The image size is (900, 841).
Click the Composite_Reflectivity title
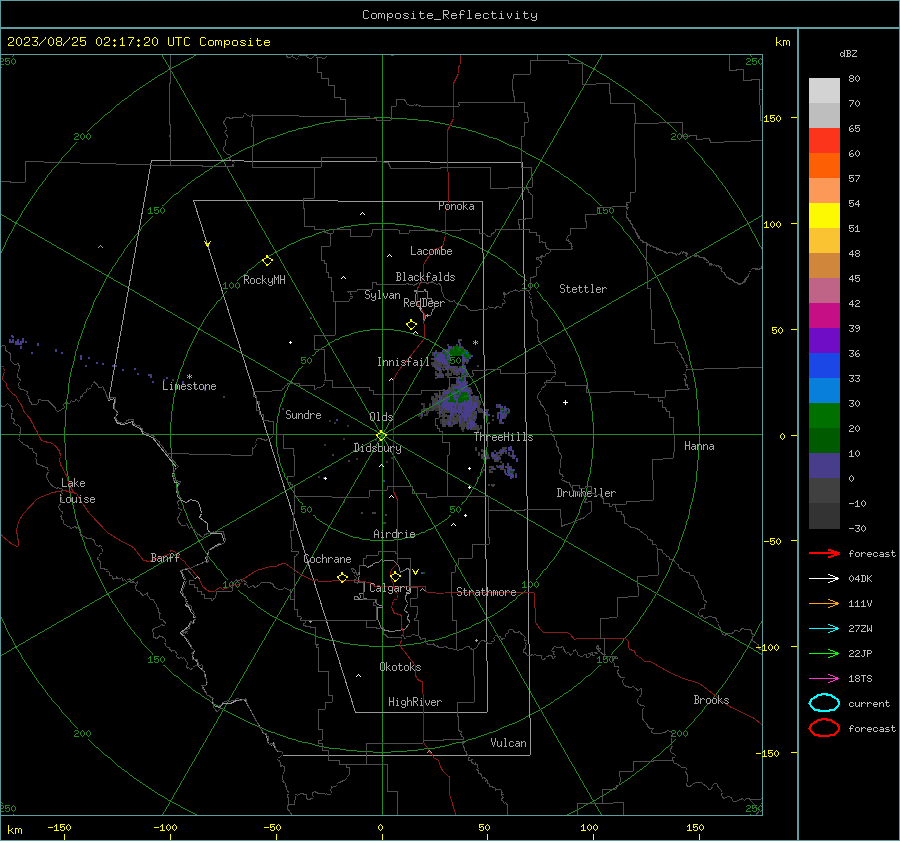click(449, 15)
